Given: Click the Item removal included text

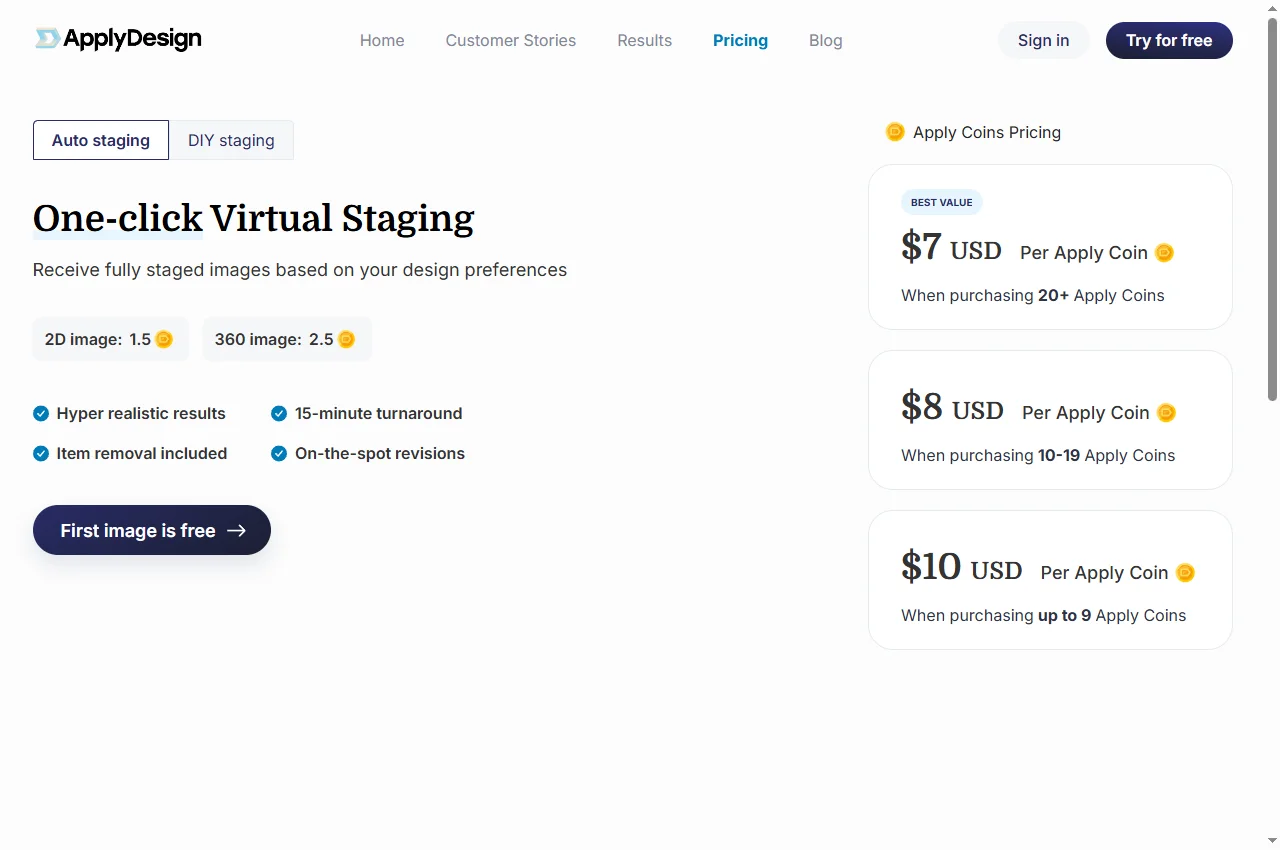Looking at the screenshot, I should (x=142, y=453).
